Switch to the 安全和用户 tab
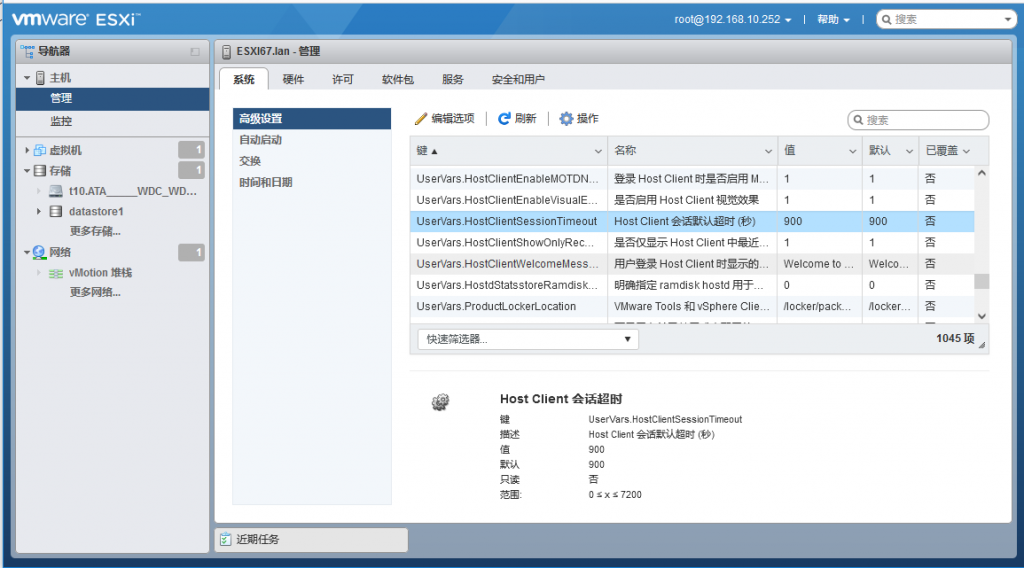Image resolution: width=1024 pixels, height=568 pixels. [x=518, y=79]
